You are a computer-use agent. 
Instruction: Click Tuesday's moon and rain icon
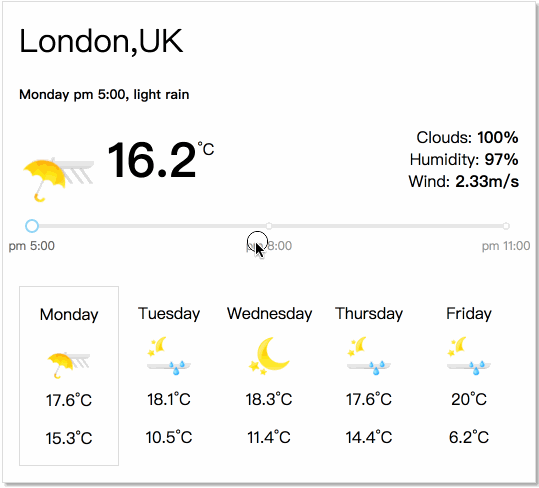[169, 356]
